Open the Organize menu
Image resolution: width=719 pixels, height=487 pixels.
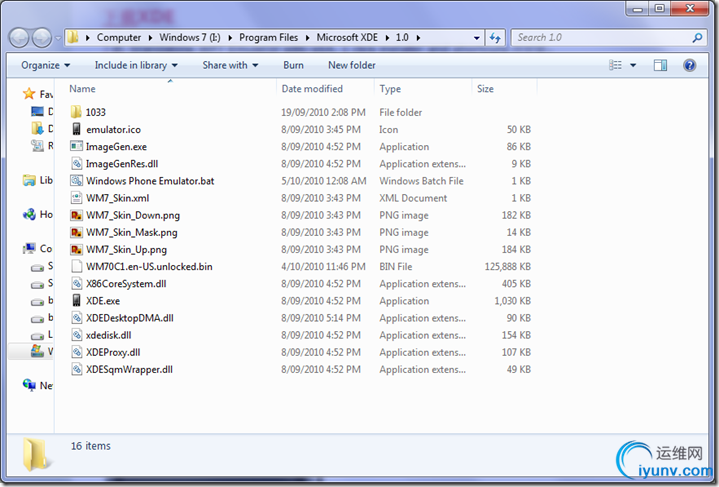point(45,65)
